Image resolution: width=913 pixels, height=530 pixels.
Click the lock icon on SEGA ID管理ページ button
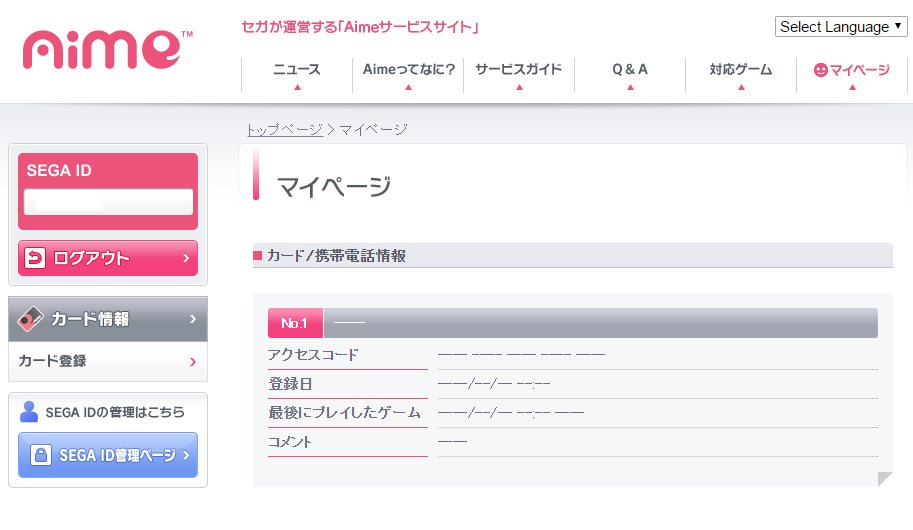click(40, 455)
